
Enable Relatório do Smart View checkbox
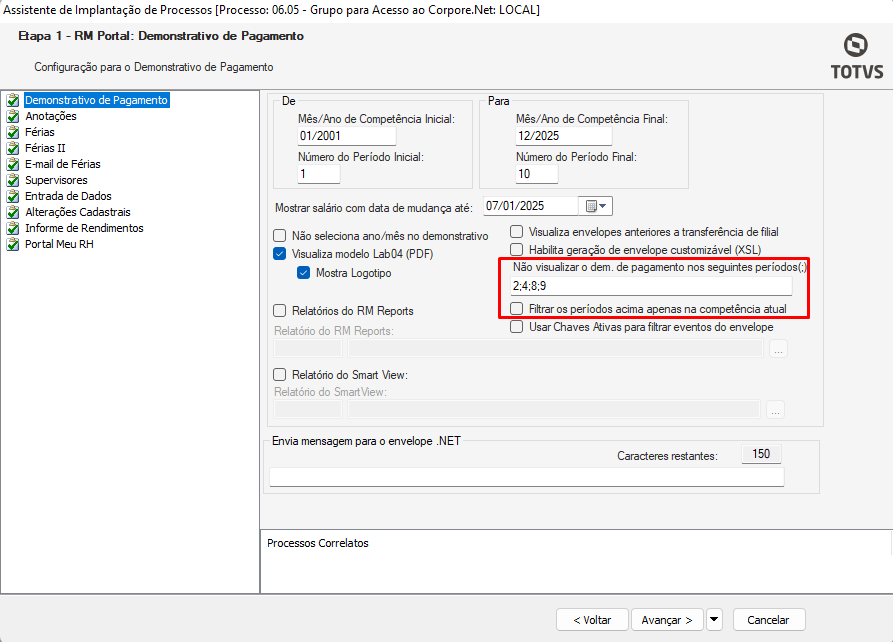click(x=280, y=374)
